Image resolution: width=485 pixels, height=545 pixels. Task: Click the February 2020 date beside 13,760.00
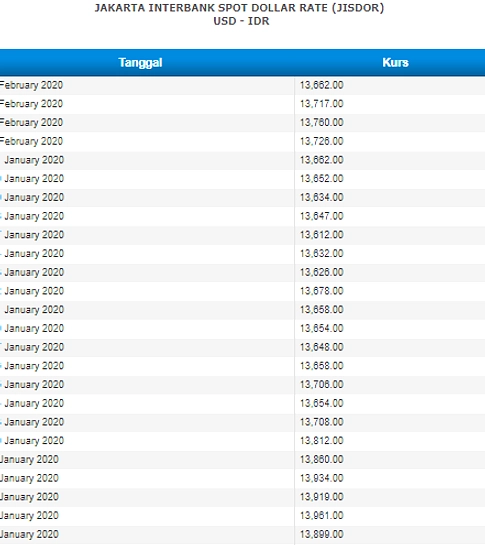tap(31, 123)
